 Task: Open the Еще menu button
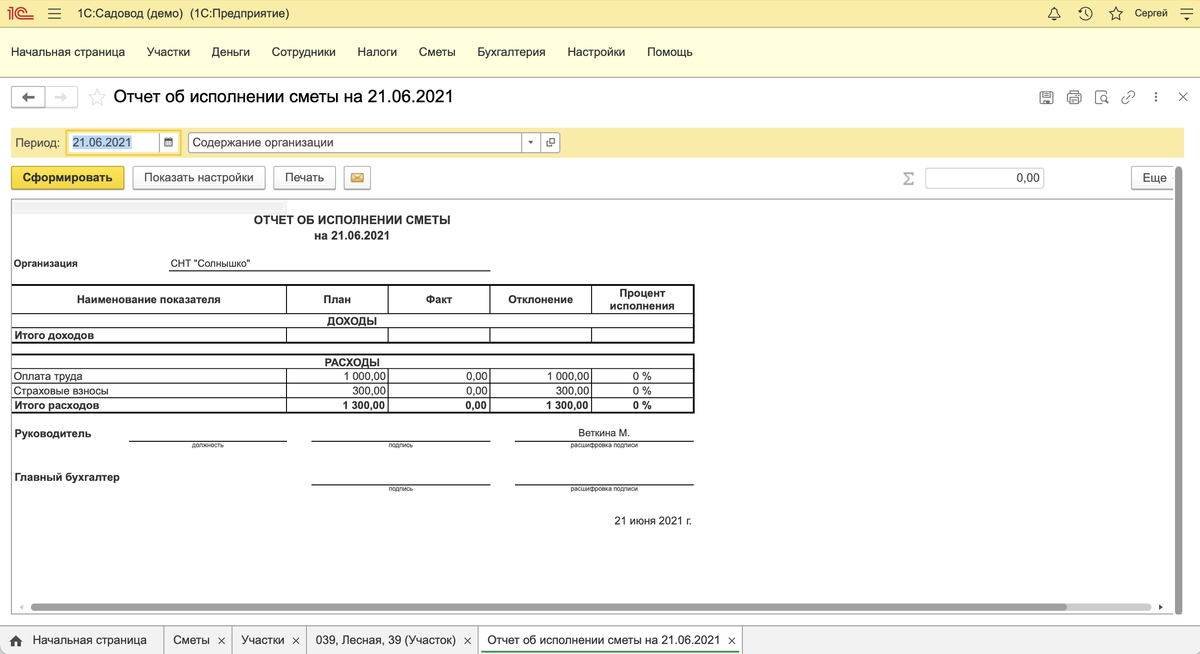(1154, 178)
